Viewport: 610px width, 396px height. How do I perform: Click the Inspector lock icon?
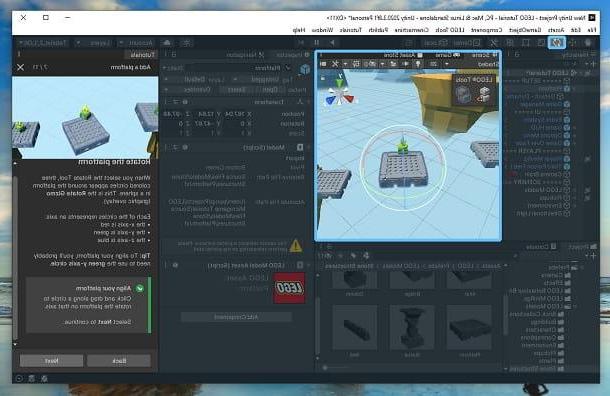click(x=174, y=55)
